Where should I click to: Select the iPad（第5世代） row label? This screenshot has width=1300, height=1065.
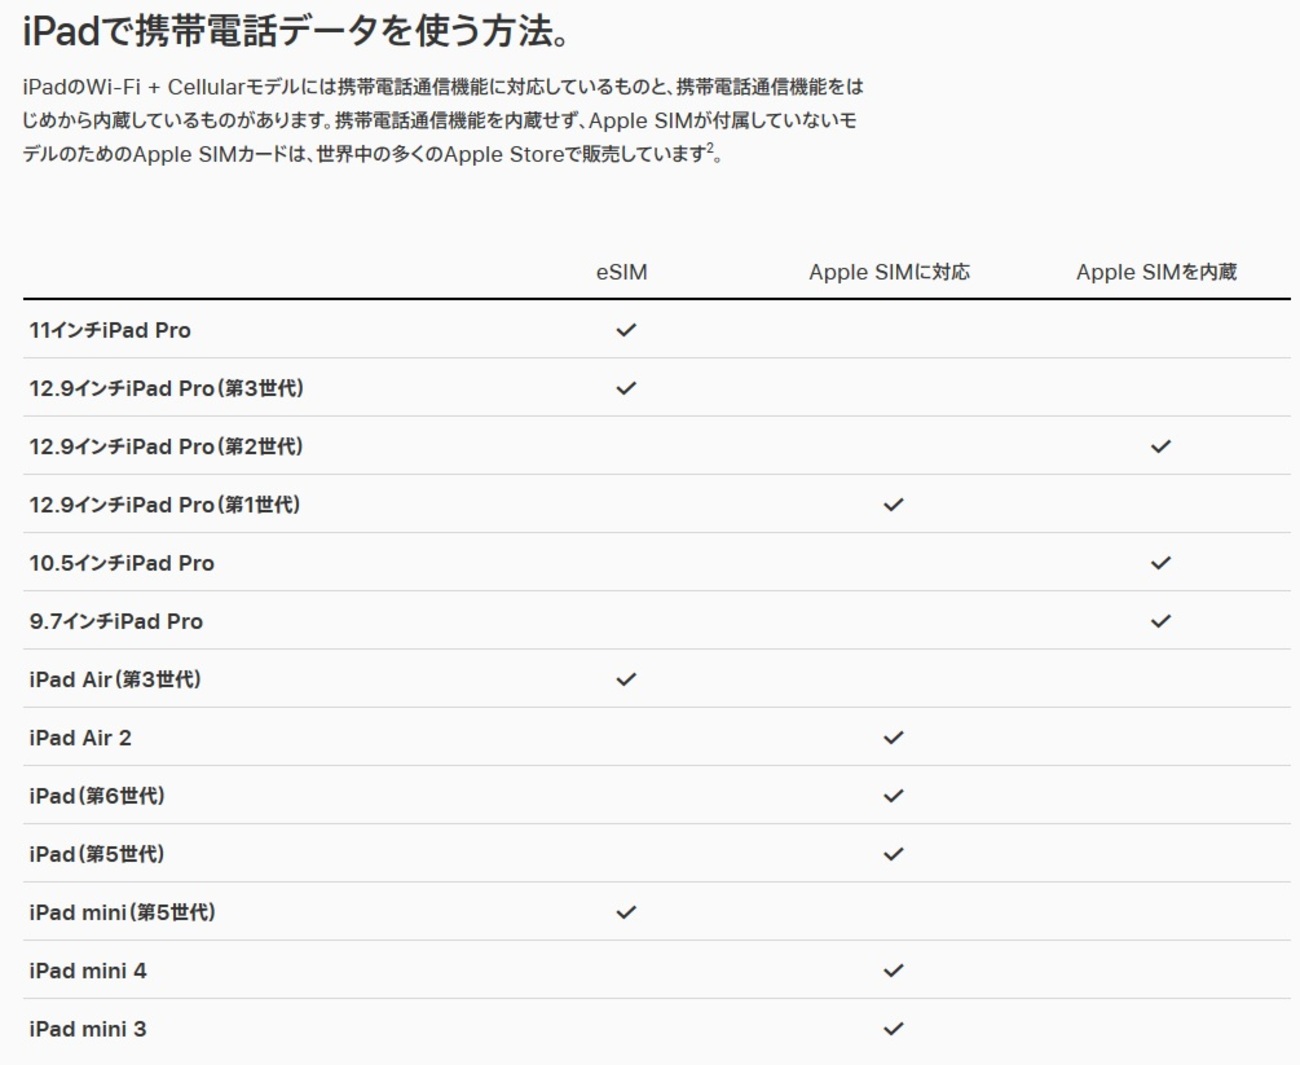[97, 854]
